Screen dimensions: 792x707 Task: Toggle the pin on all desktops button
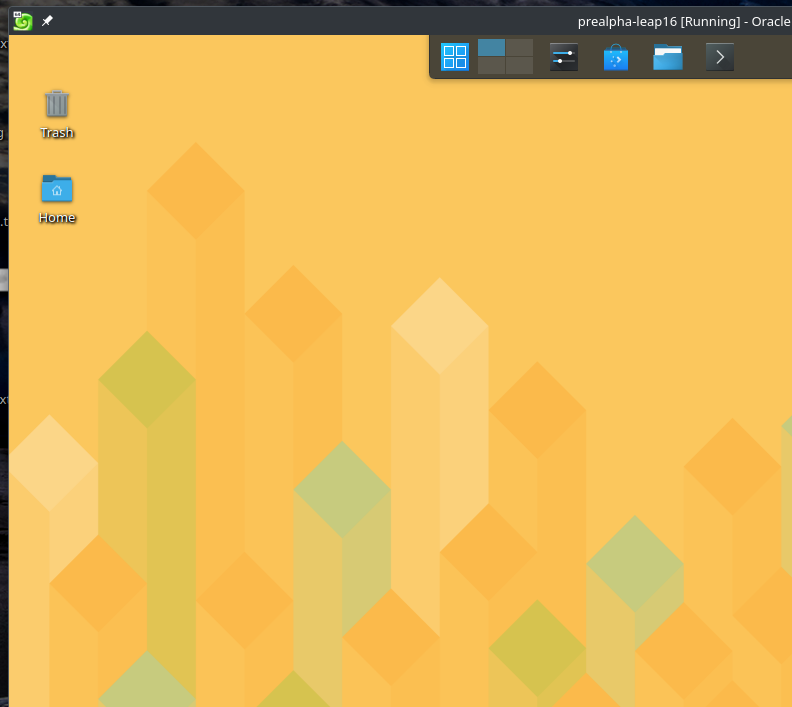[47, 21]
